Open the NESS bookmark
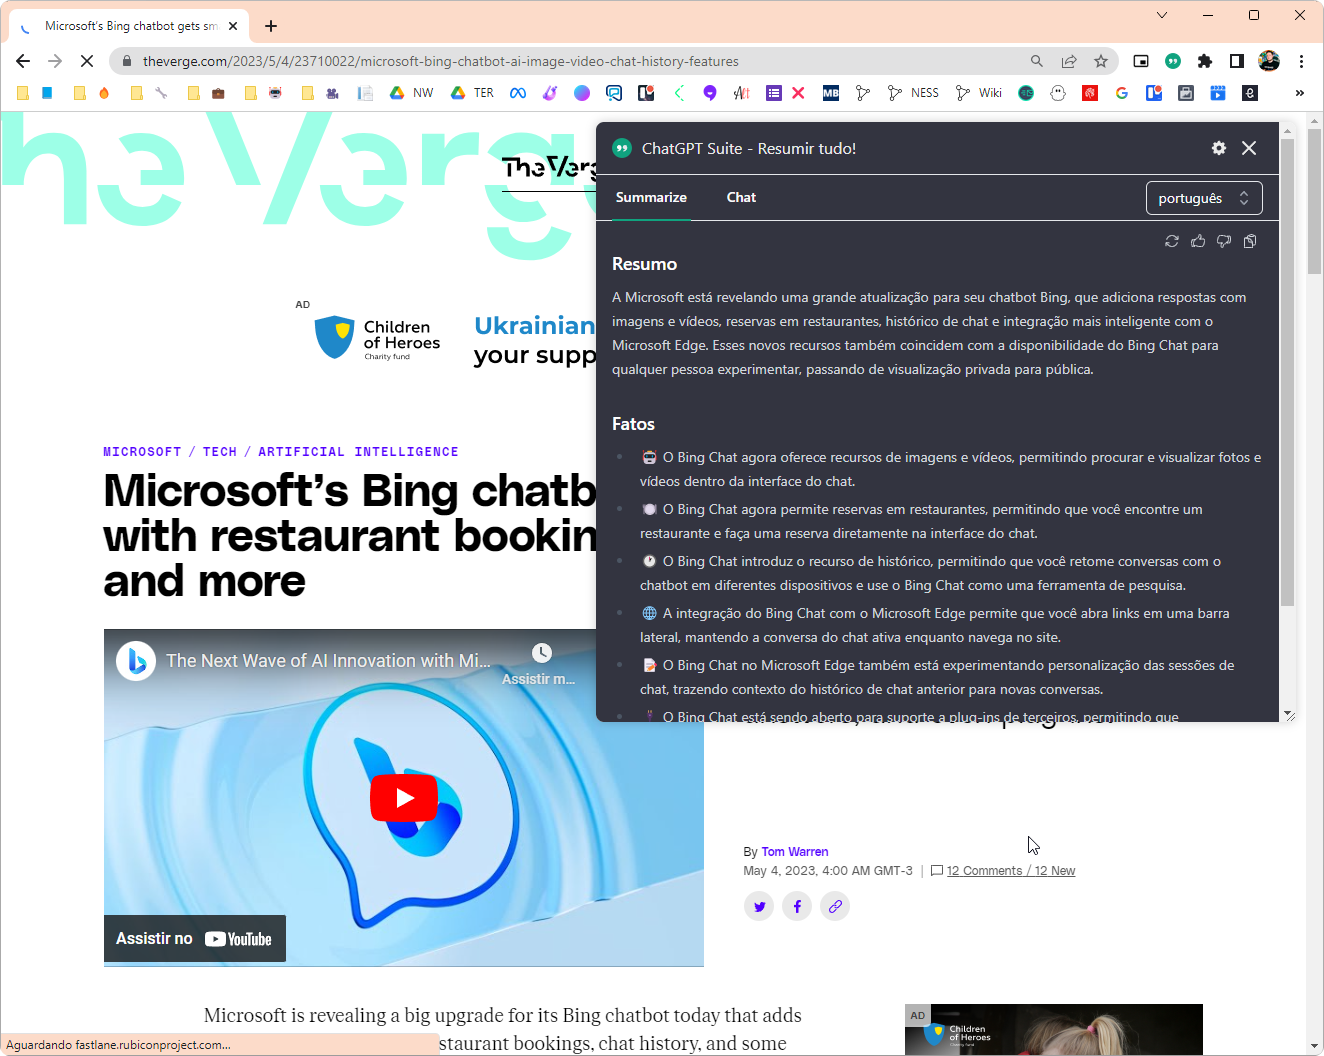 pyautogui.click(x=913, y=93)
